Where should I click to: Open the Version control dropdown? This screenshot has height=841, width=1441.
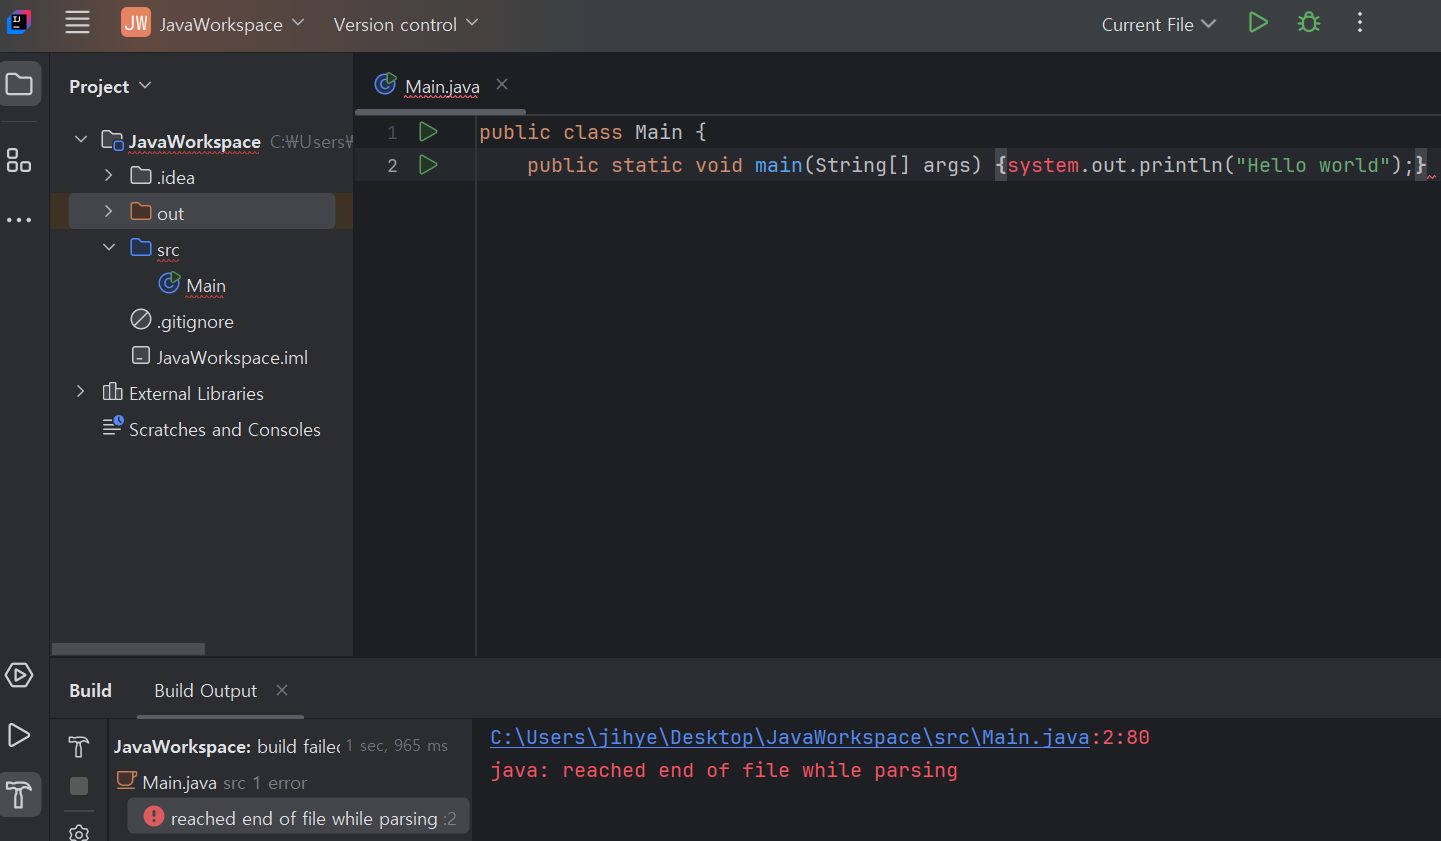tap(405, 24)
